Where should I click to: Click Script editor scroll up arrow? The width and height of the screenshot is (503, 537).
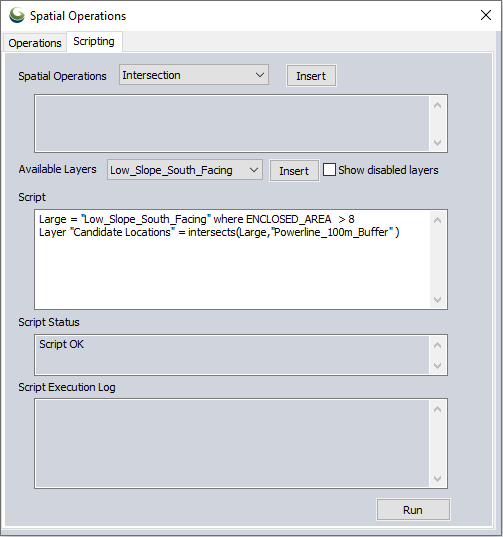437,220
